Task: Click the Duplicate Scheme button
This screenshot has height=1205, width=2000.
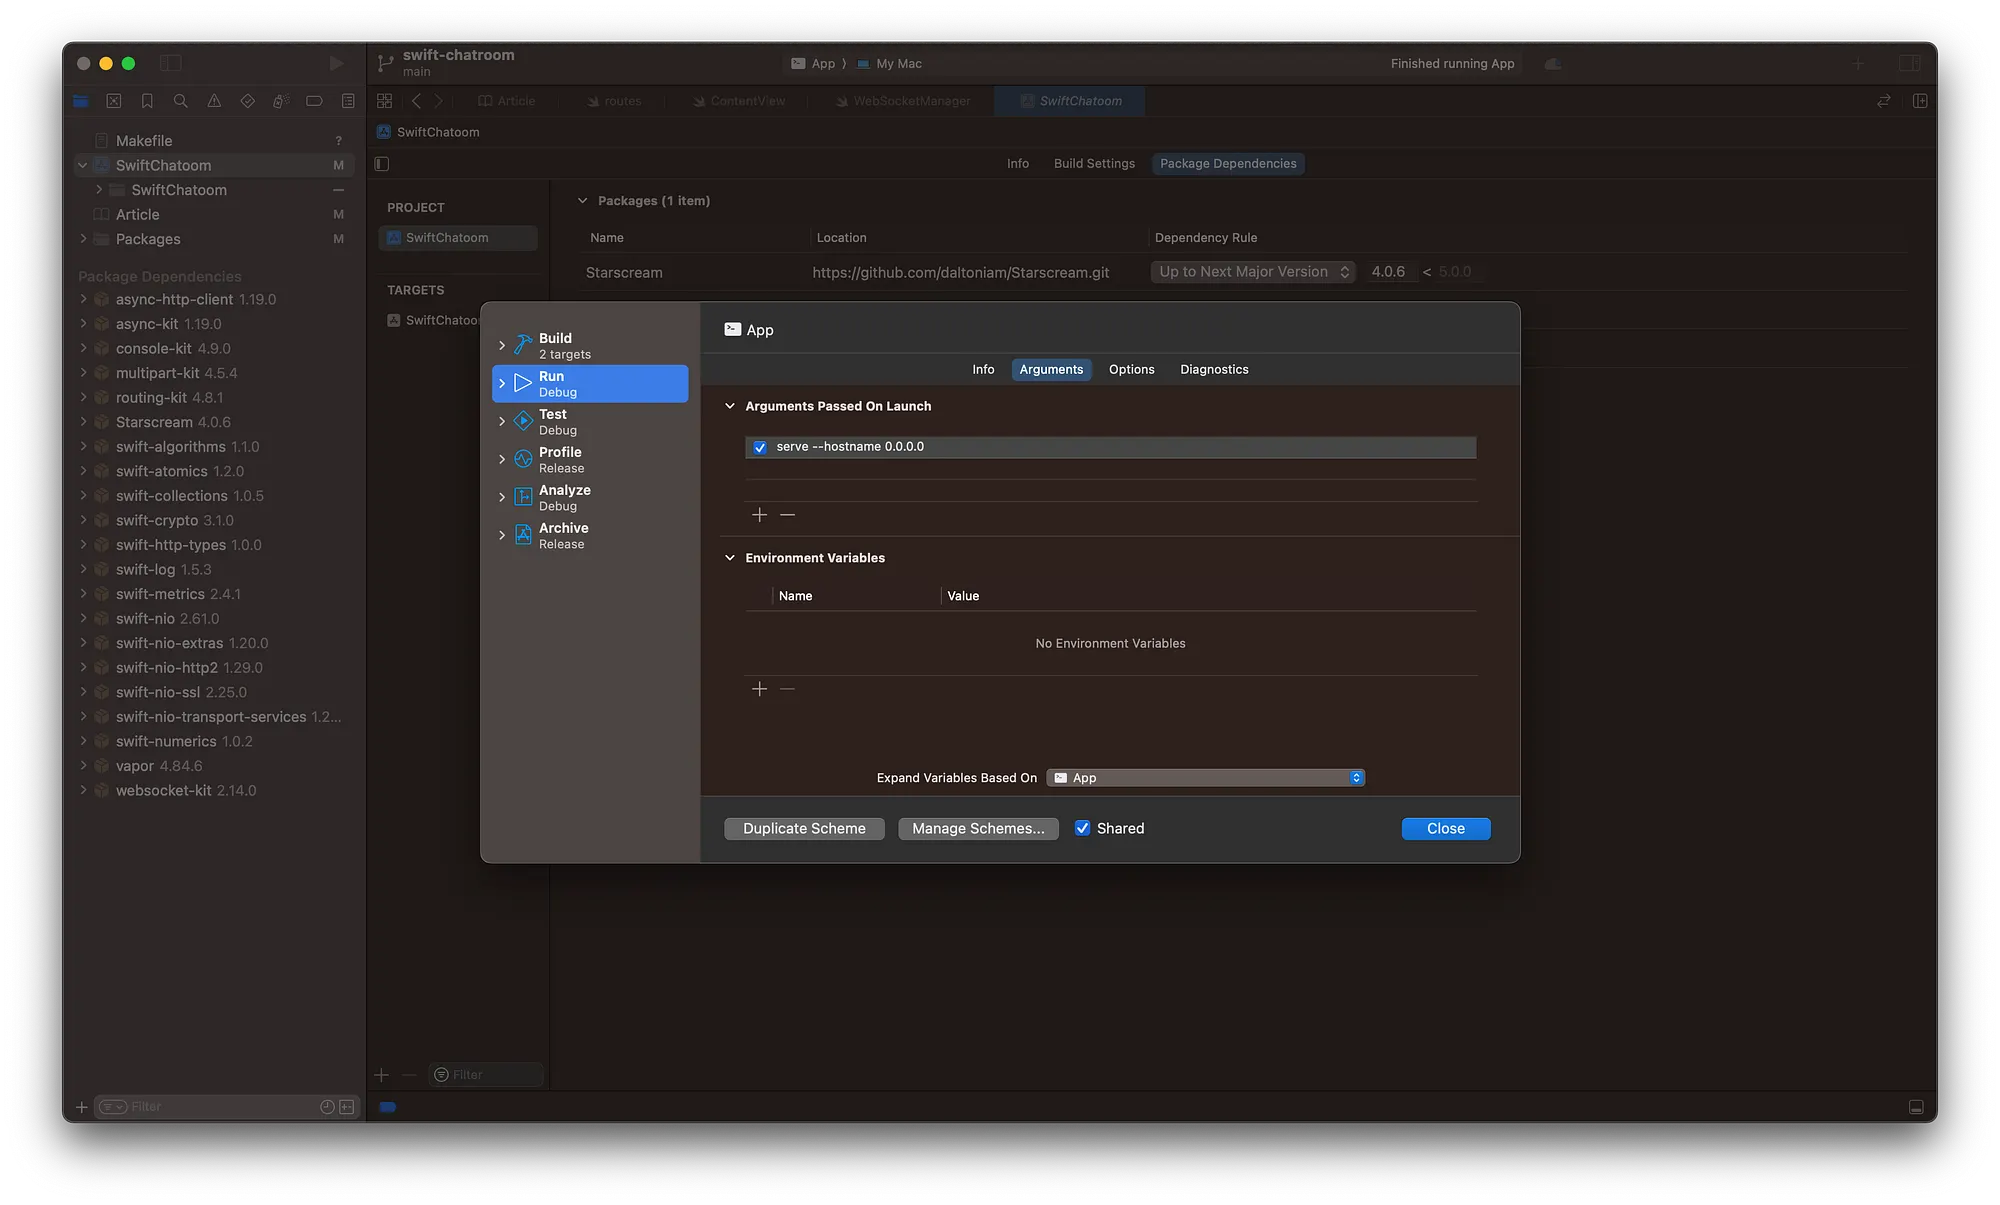Action: 803,828
